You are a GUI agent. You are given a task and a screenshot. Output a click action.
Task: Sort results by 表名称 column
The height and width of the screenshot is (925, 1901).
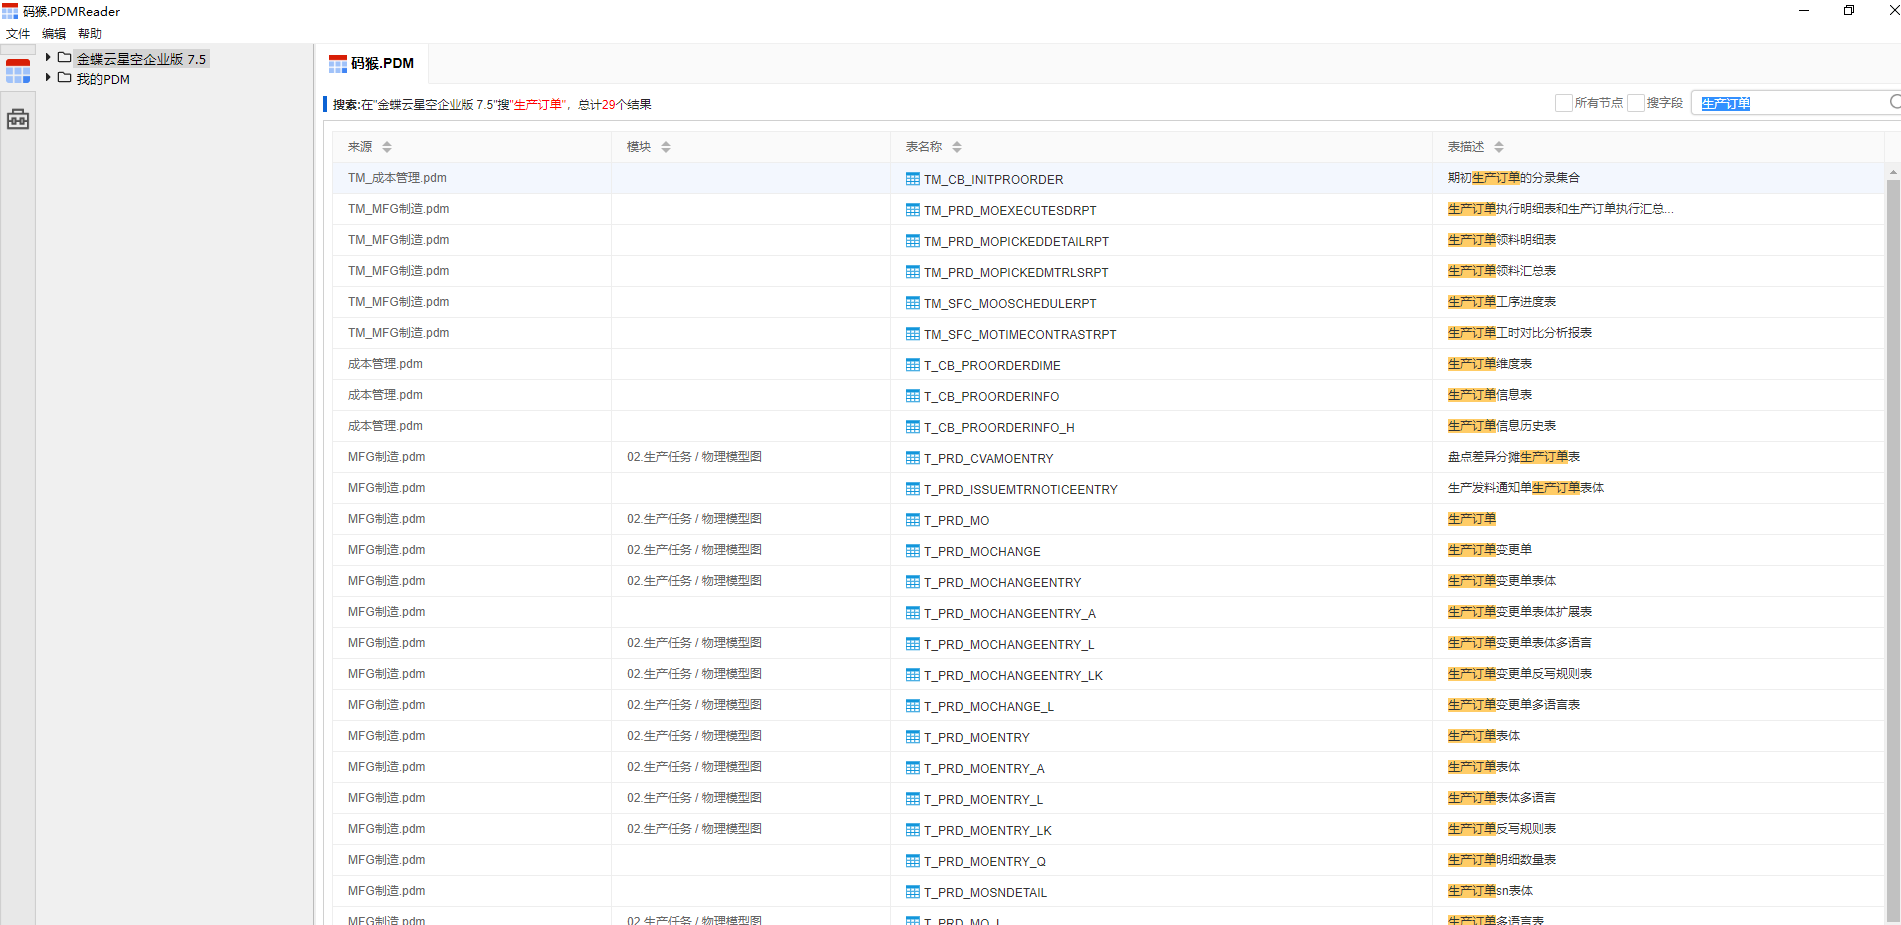(x=956, y=147)
